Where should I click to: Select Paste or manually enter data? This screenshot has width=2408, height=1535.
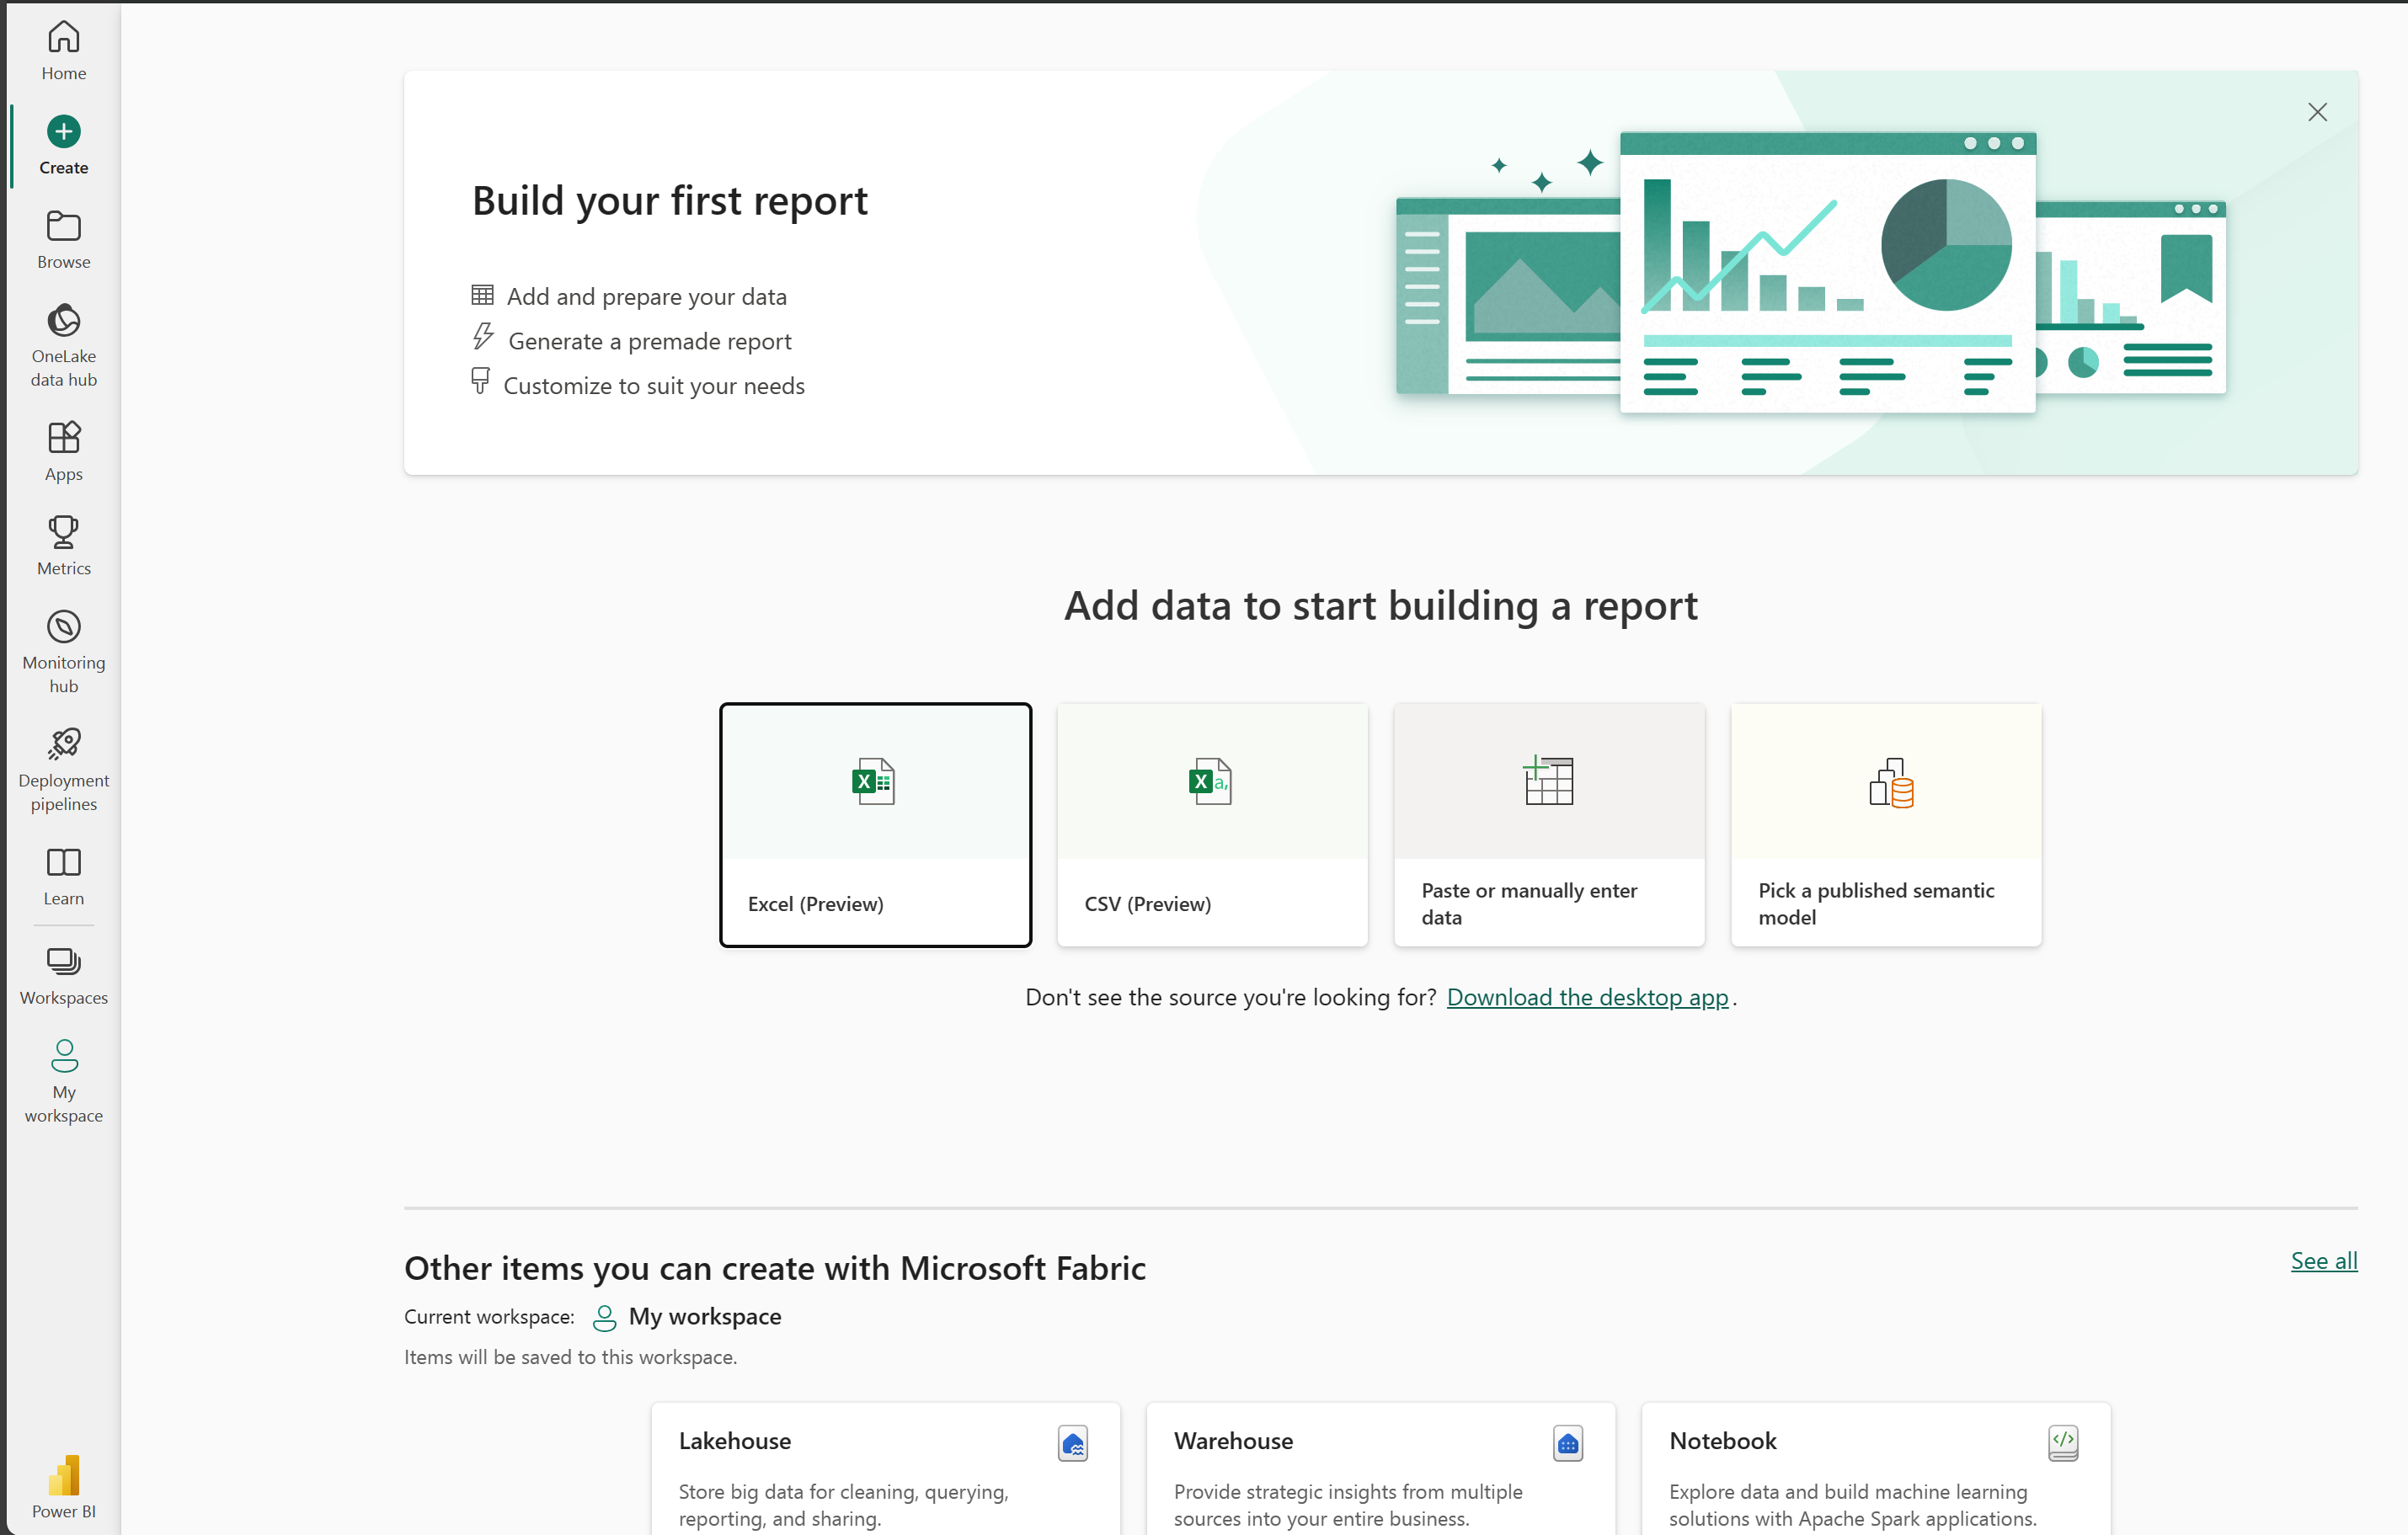[x=1548, y=823]
